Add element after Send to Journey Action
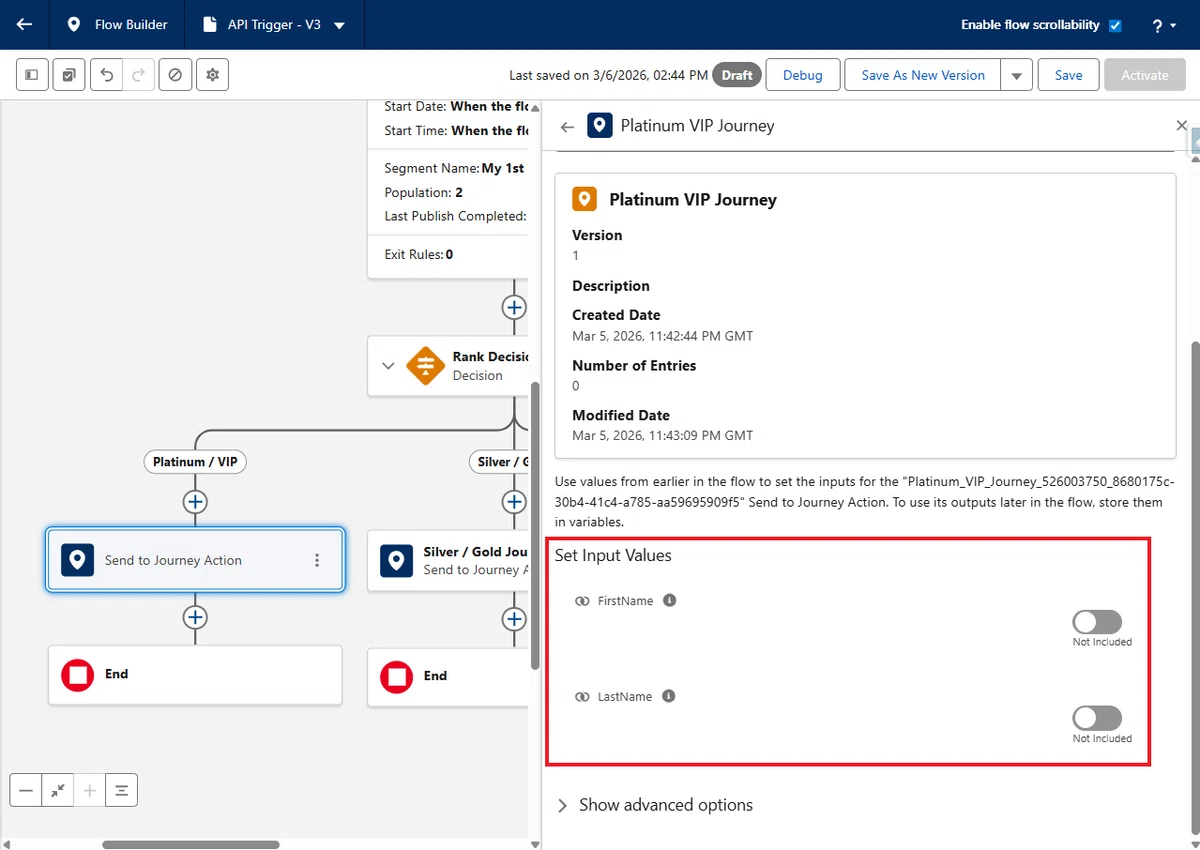 pyautogui.click(x=195, y=618)
